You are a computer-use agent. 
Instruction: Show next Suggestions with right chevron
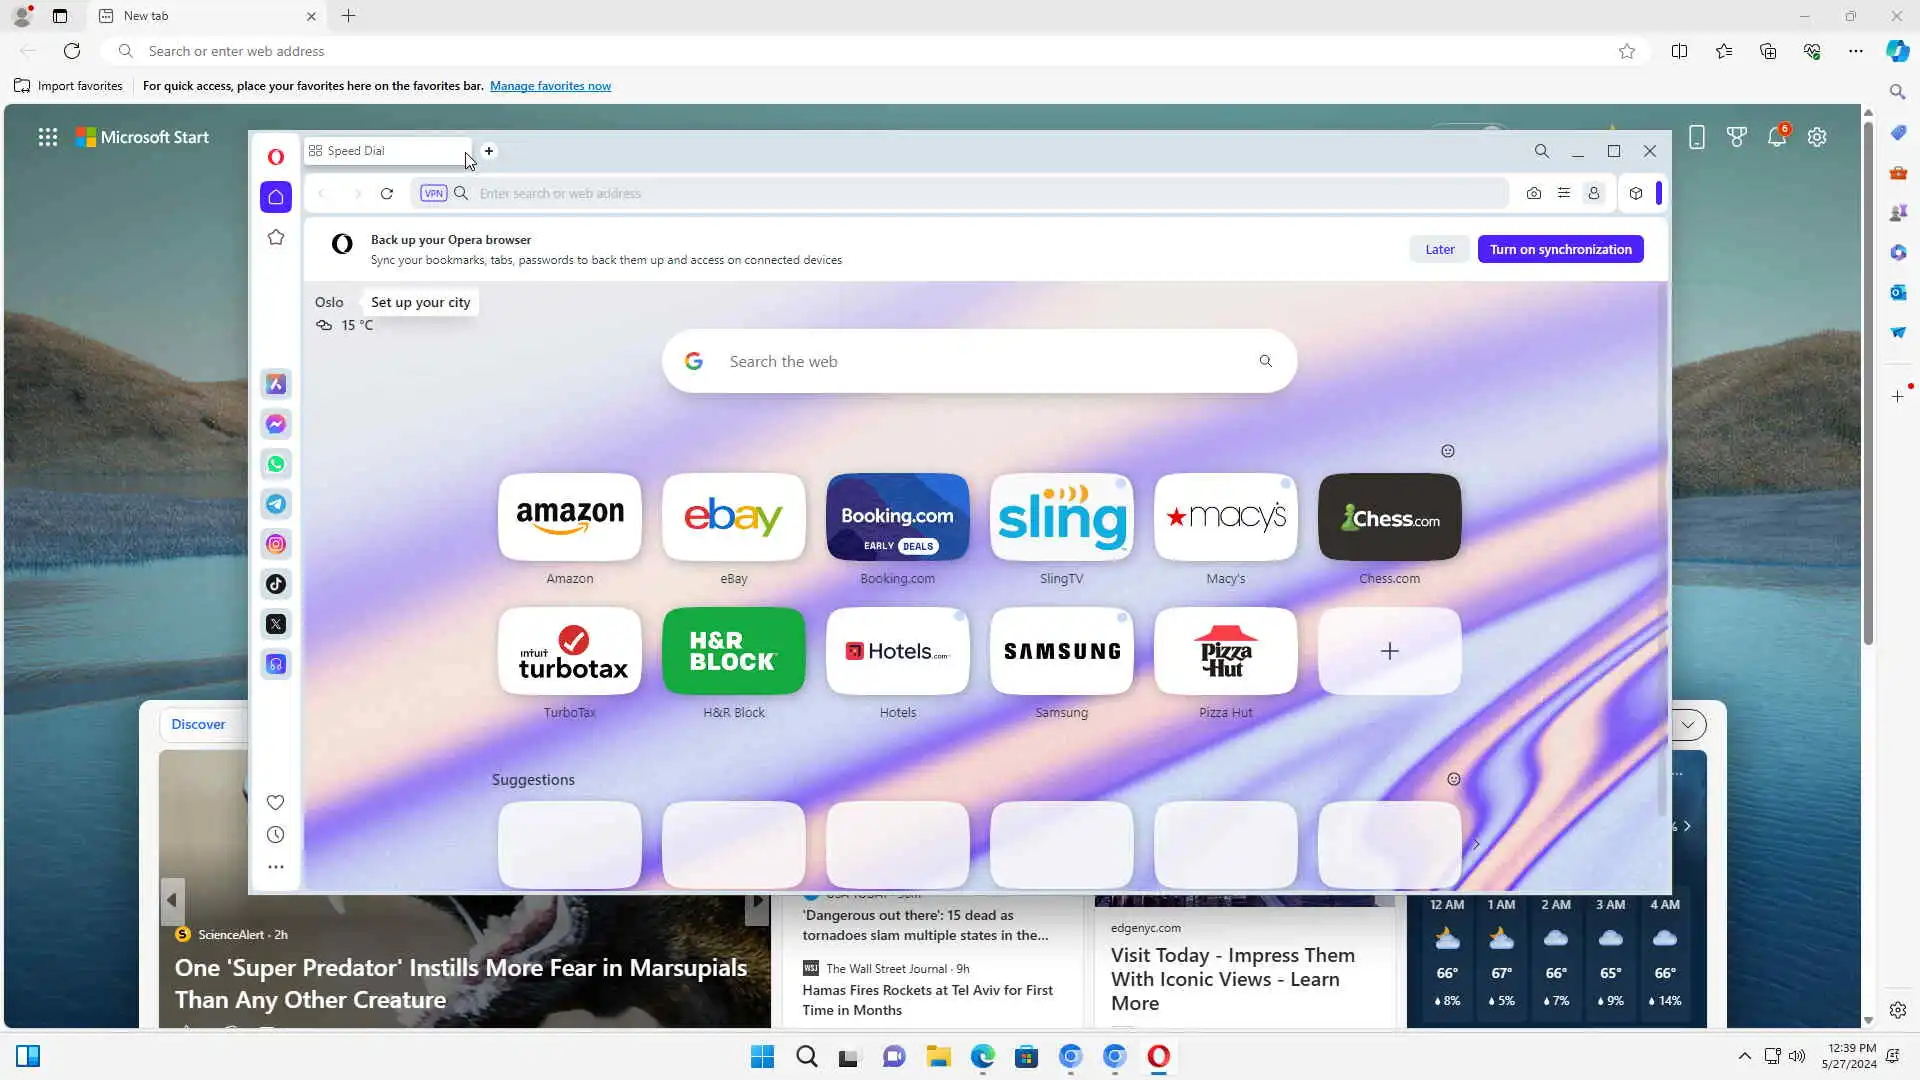[x=1476, y=844]
